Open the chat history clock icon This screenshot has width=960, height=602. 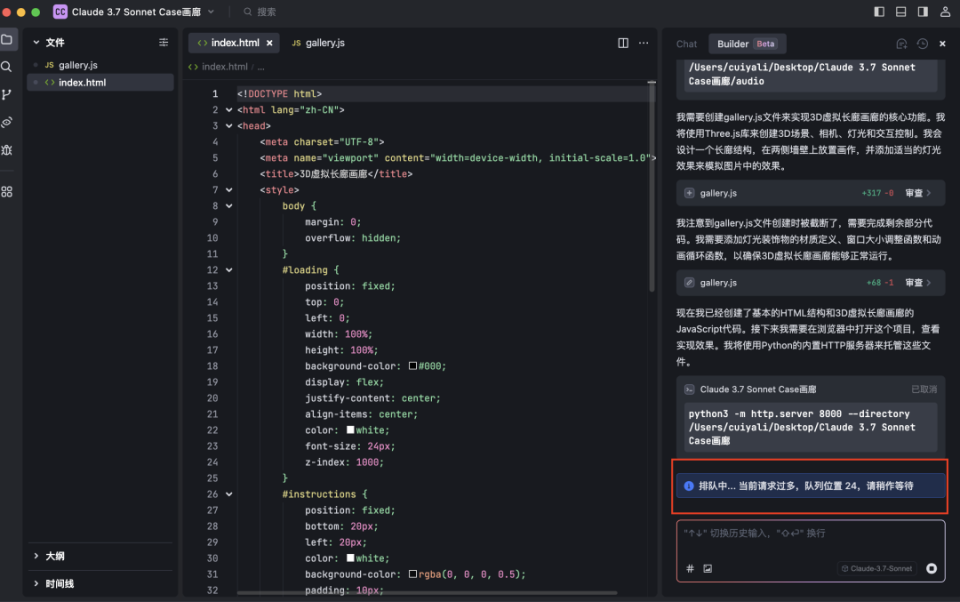[x=922, y=43]
